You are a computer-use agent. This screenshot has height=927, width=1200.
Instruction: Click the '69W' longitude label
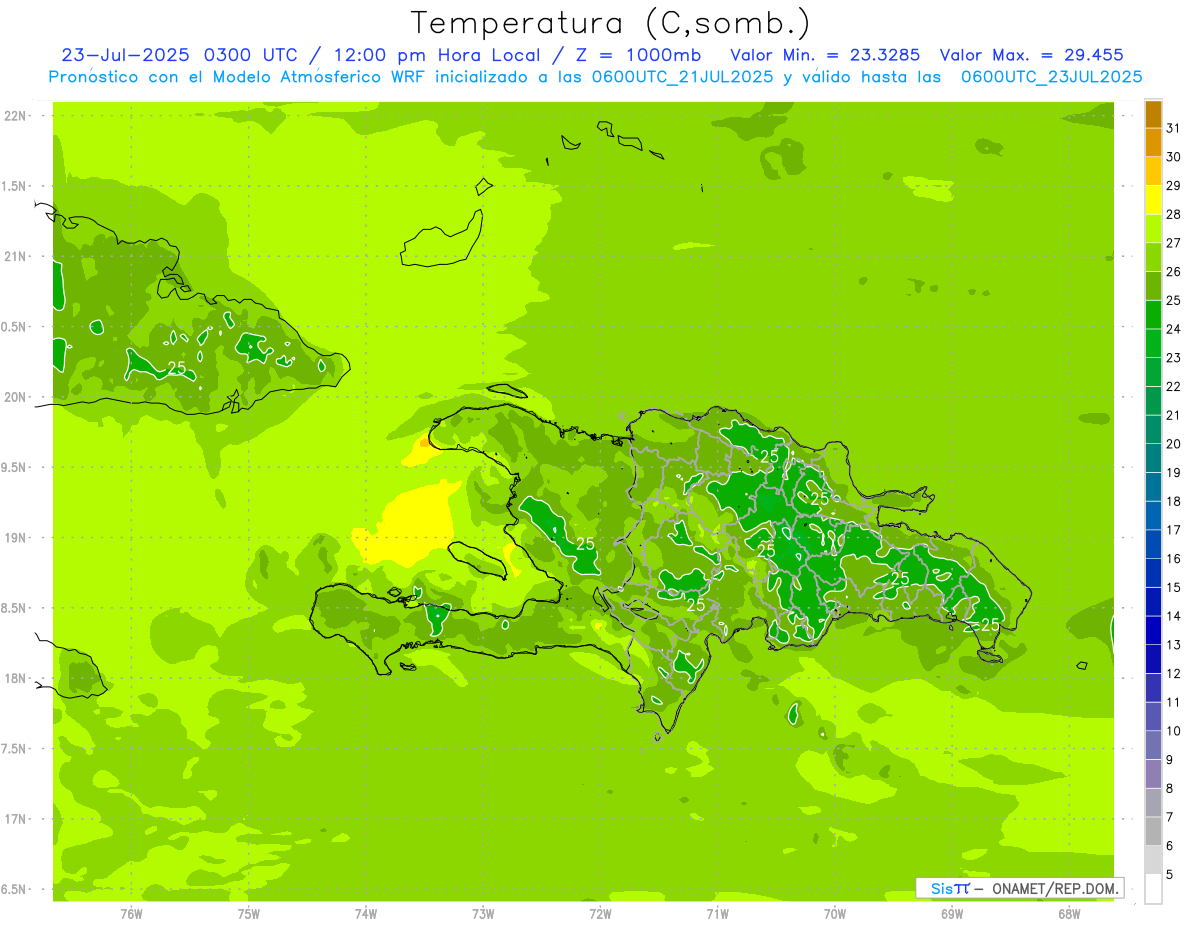952,914
